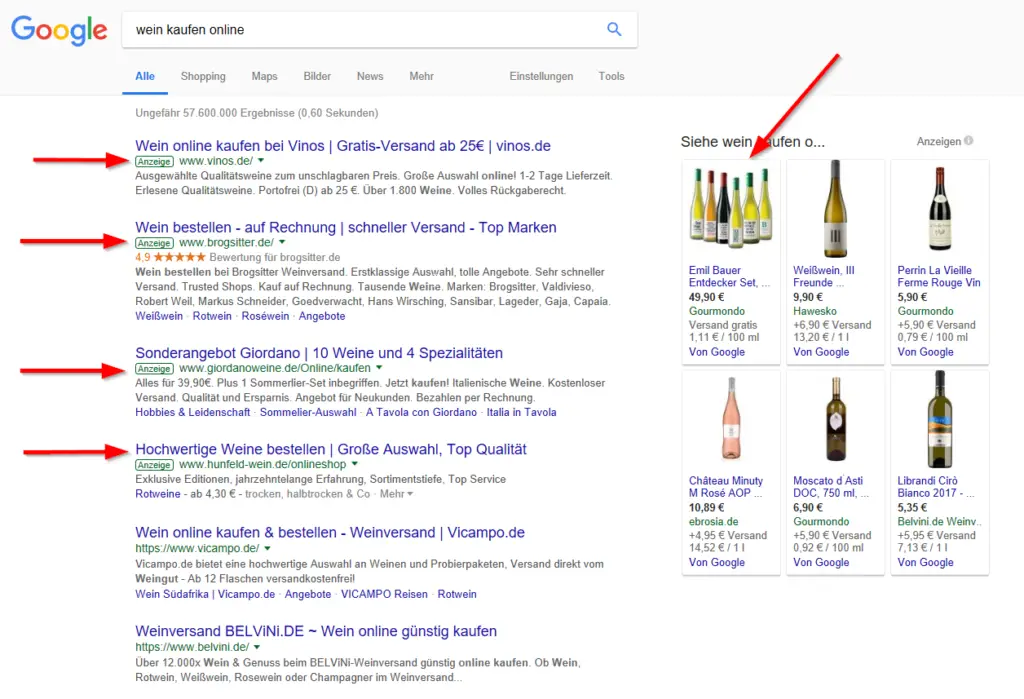
Task: Open Wein online kaufen bei Vinos result
Action: 343,146
